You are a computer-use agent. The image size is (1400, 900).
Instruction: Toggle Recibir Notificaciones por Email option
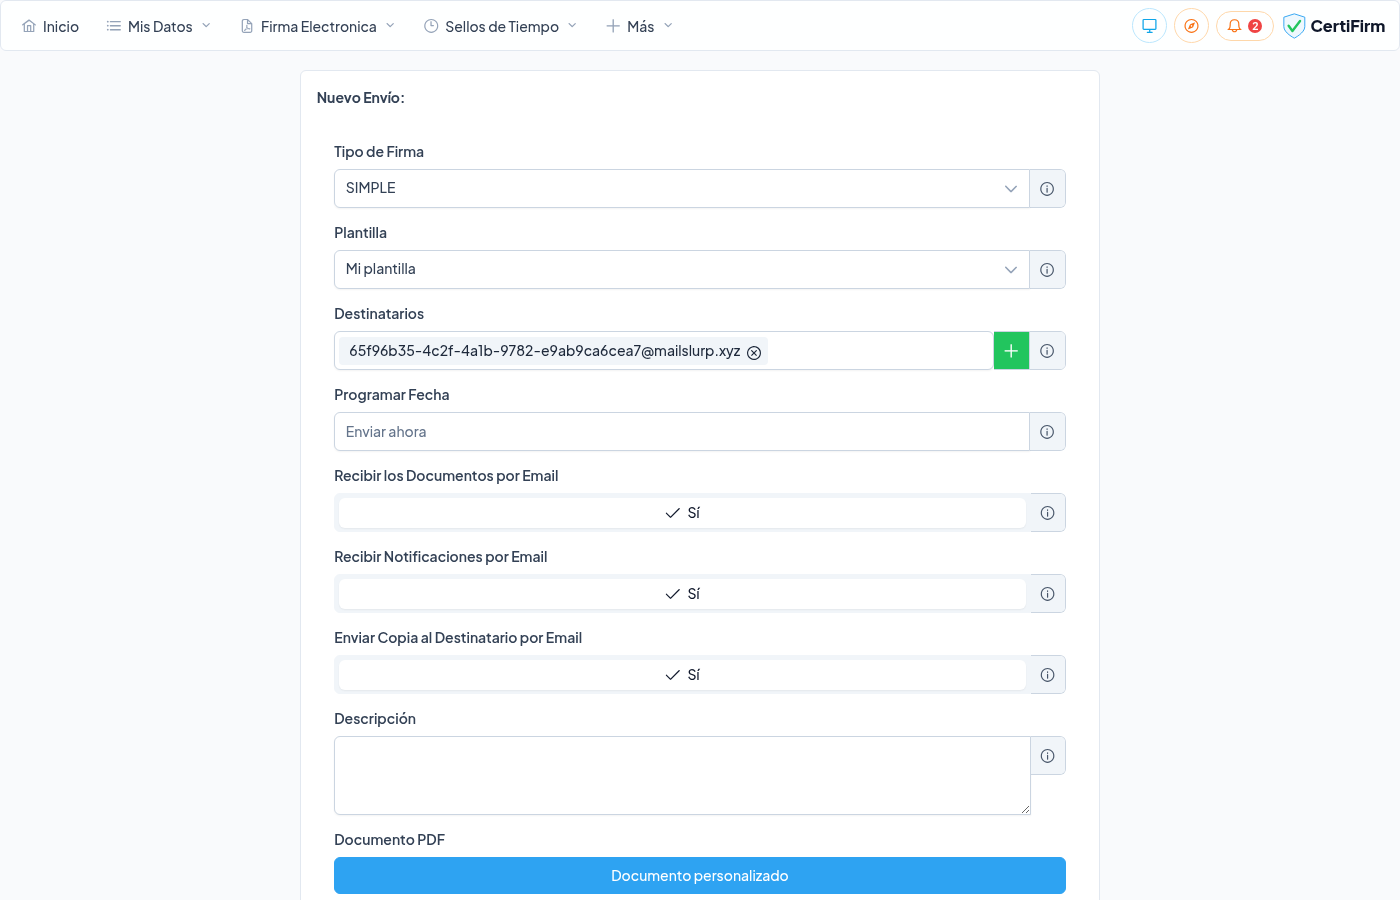coord(682,594)
